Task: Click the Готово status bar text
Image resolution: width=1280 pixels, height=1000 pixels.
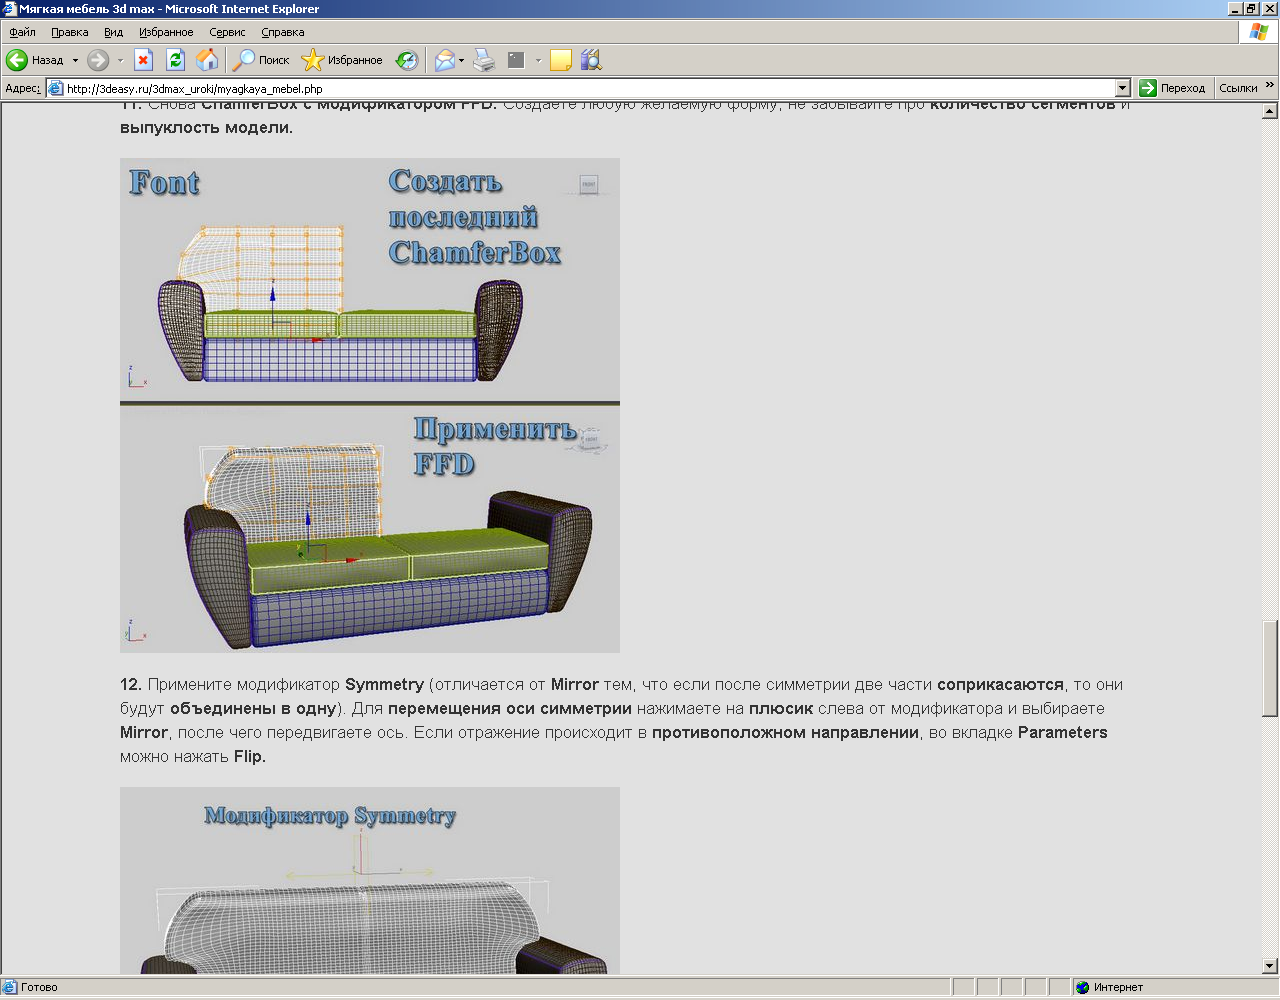Action: coord(39,987)
